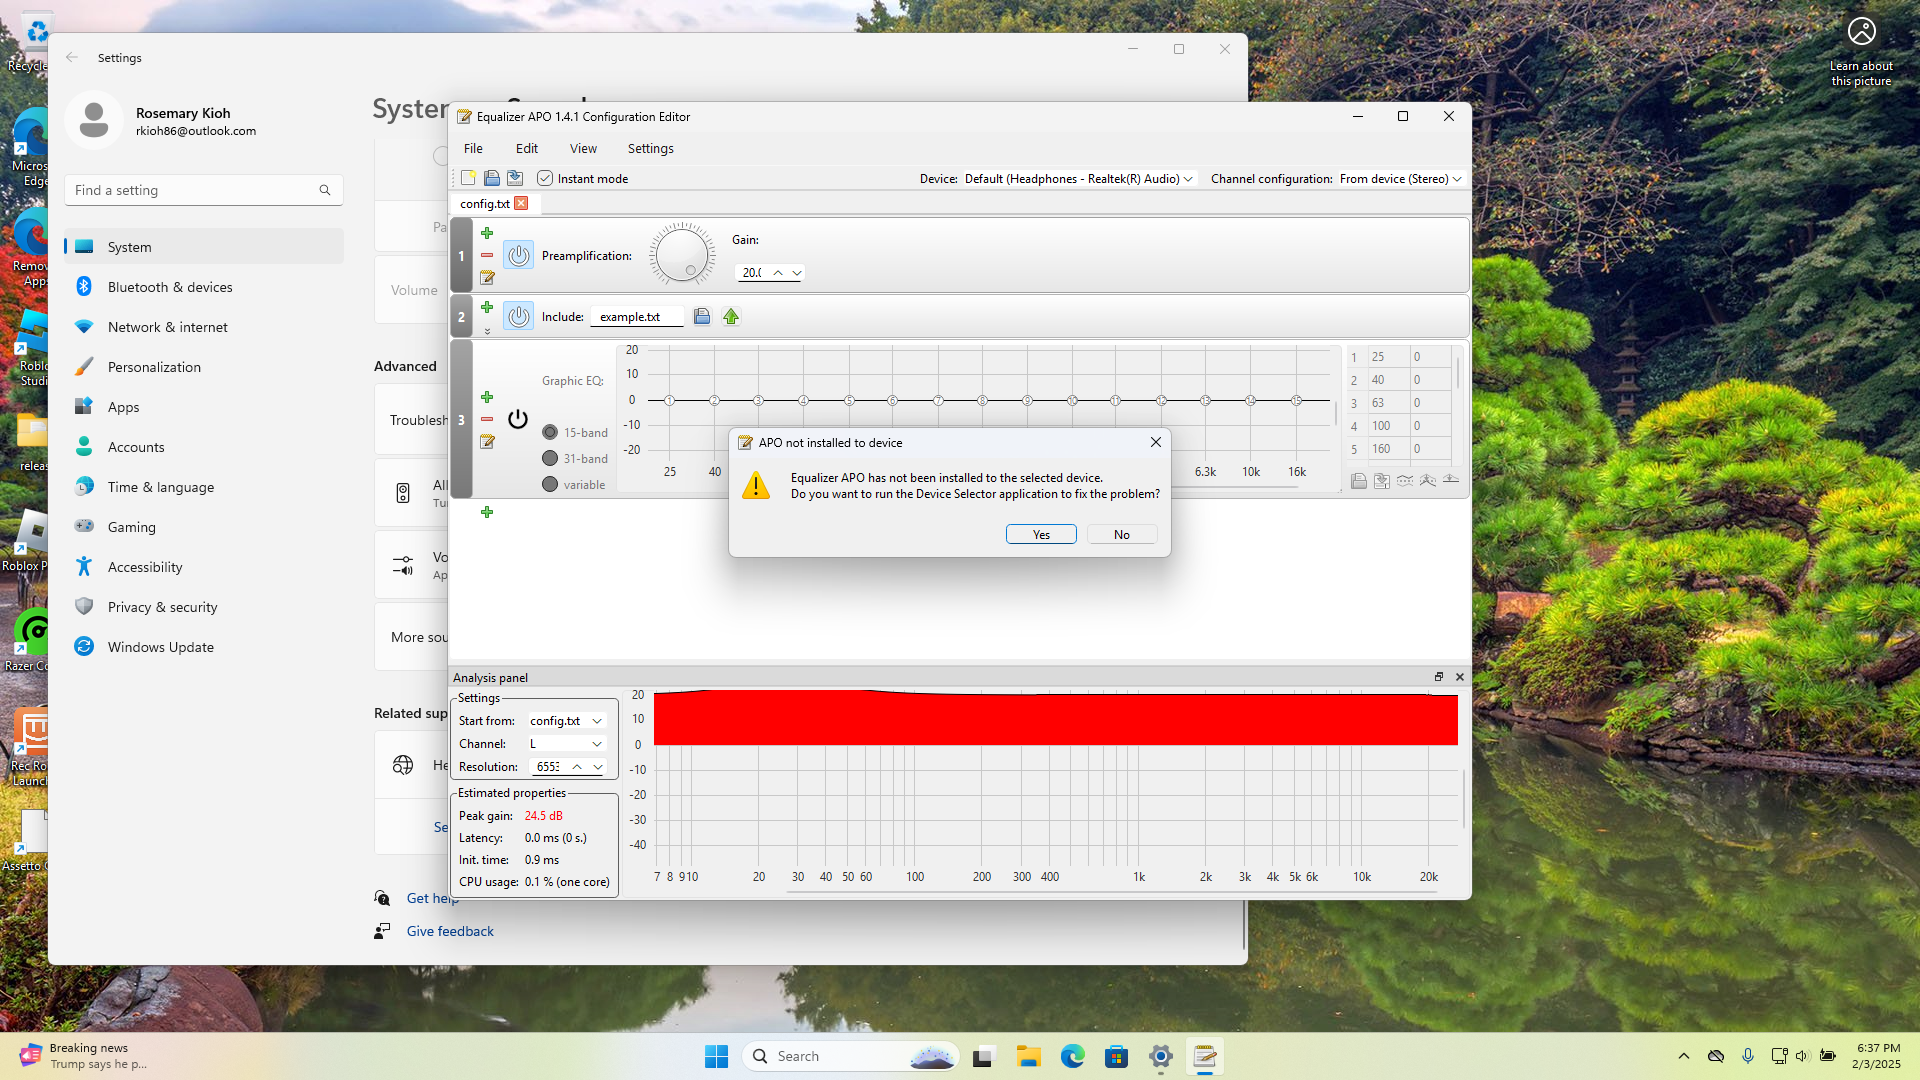Add a filter above the Graphic EQ row
The image size is (1920, 1080).
point(487,397)
